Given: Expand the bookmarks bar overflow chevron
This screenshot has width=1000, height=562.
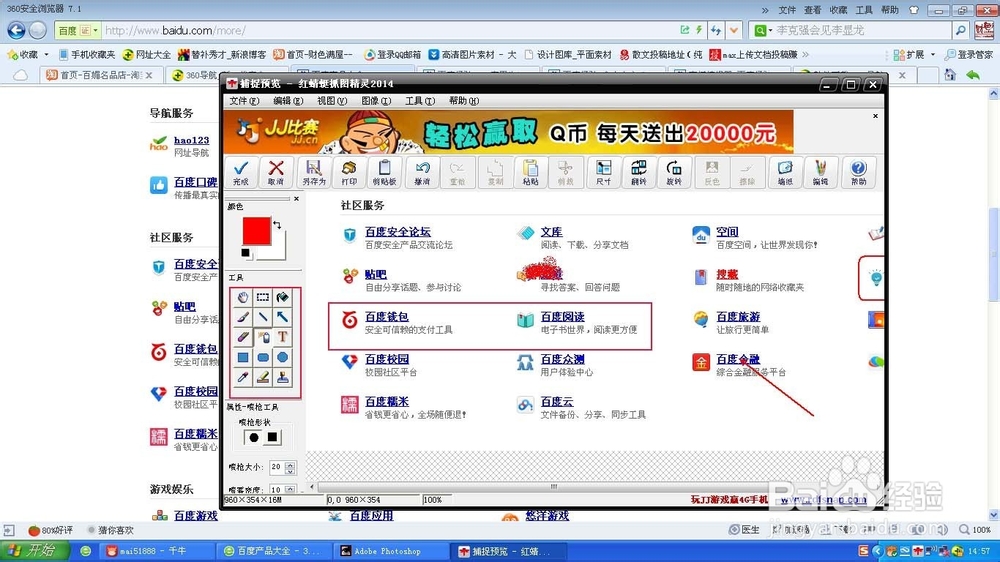Looking at the screenshot, I should pos(805,55).
